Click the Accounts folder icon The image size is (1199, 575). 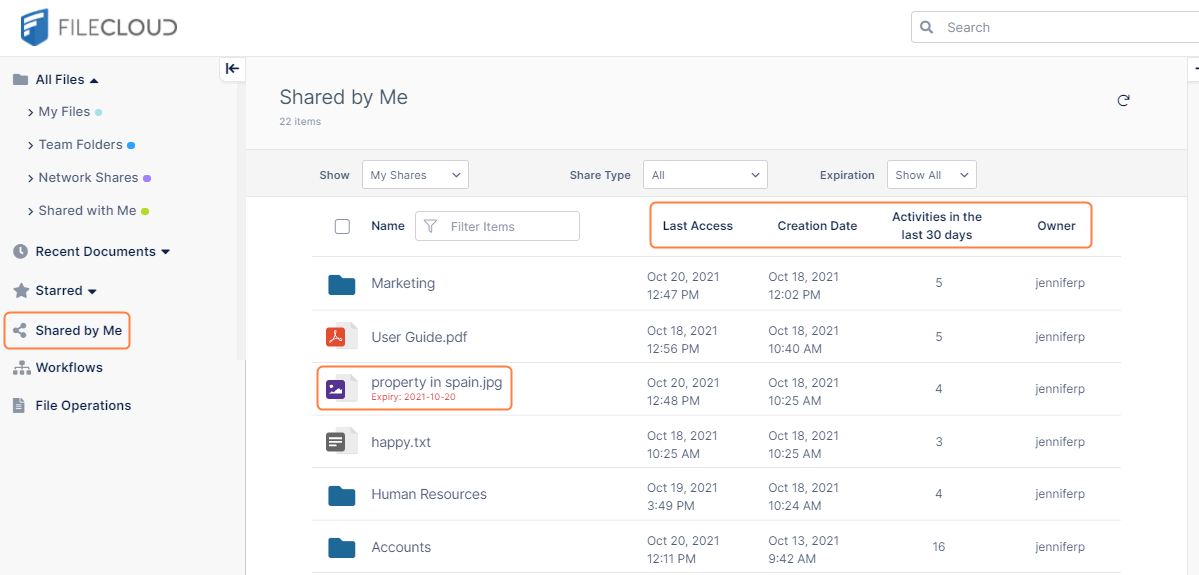pos(342,547)
